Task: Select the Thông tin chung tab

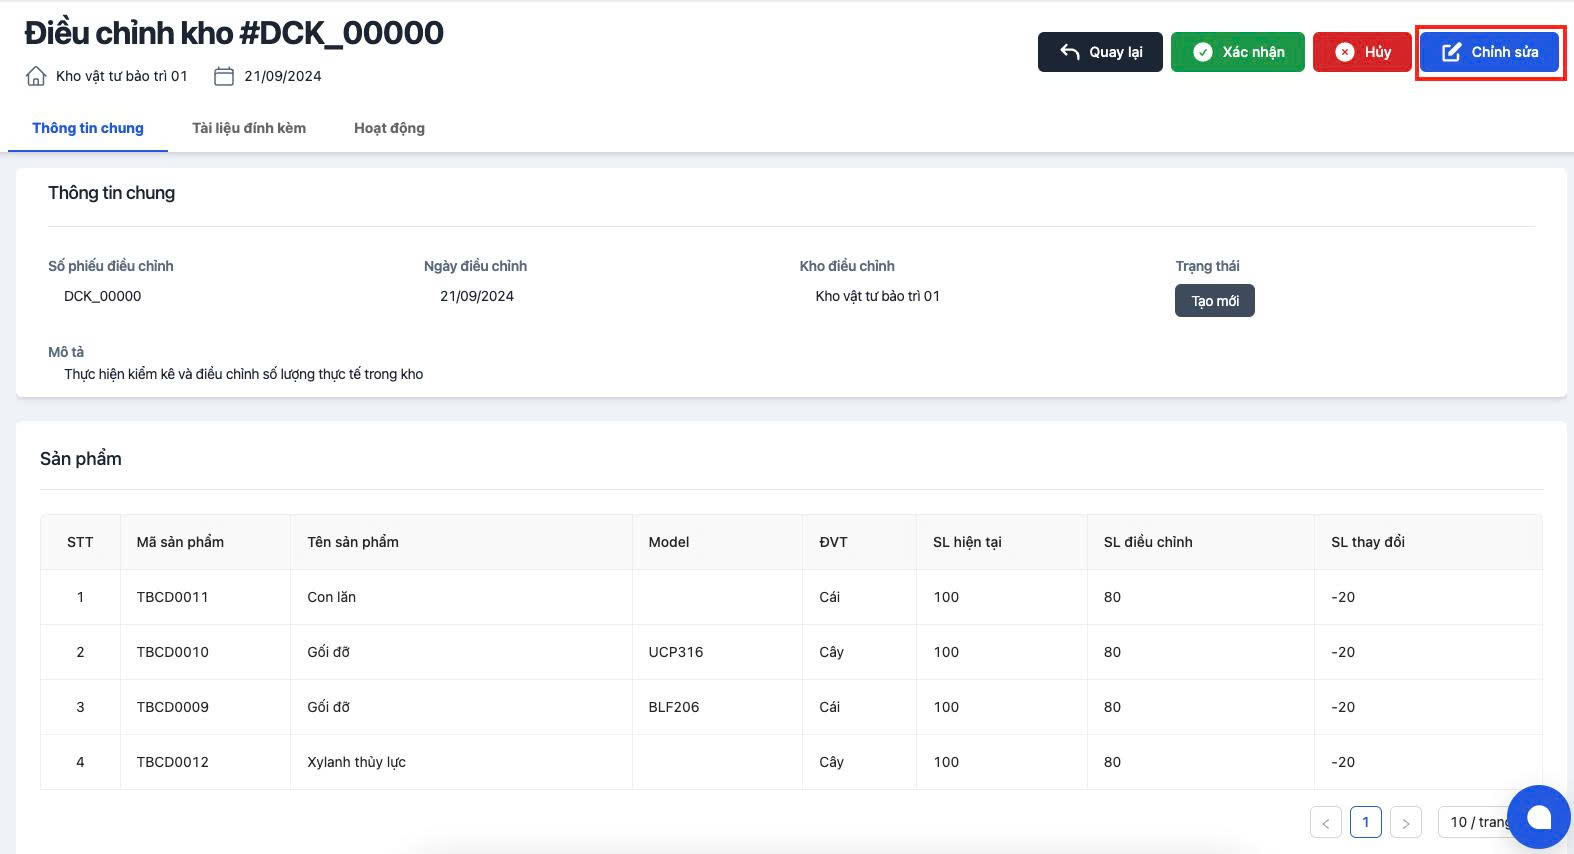Action: point(88,128)
